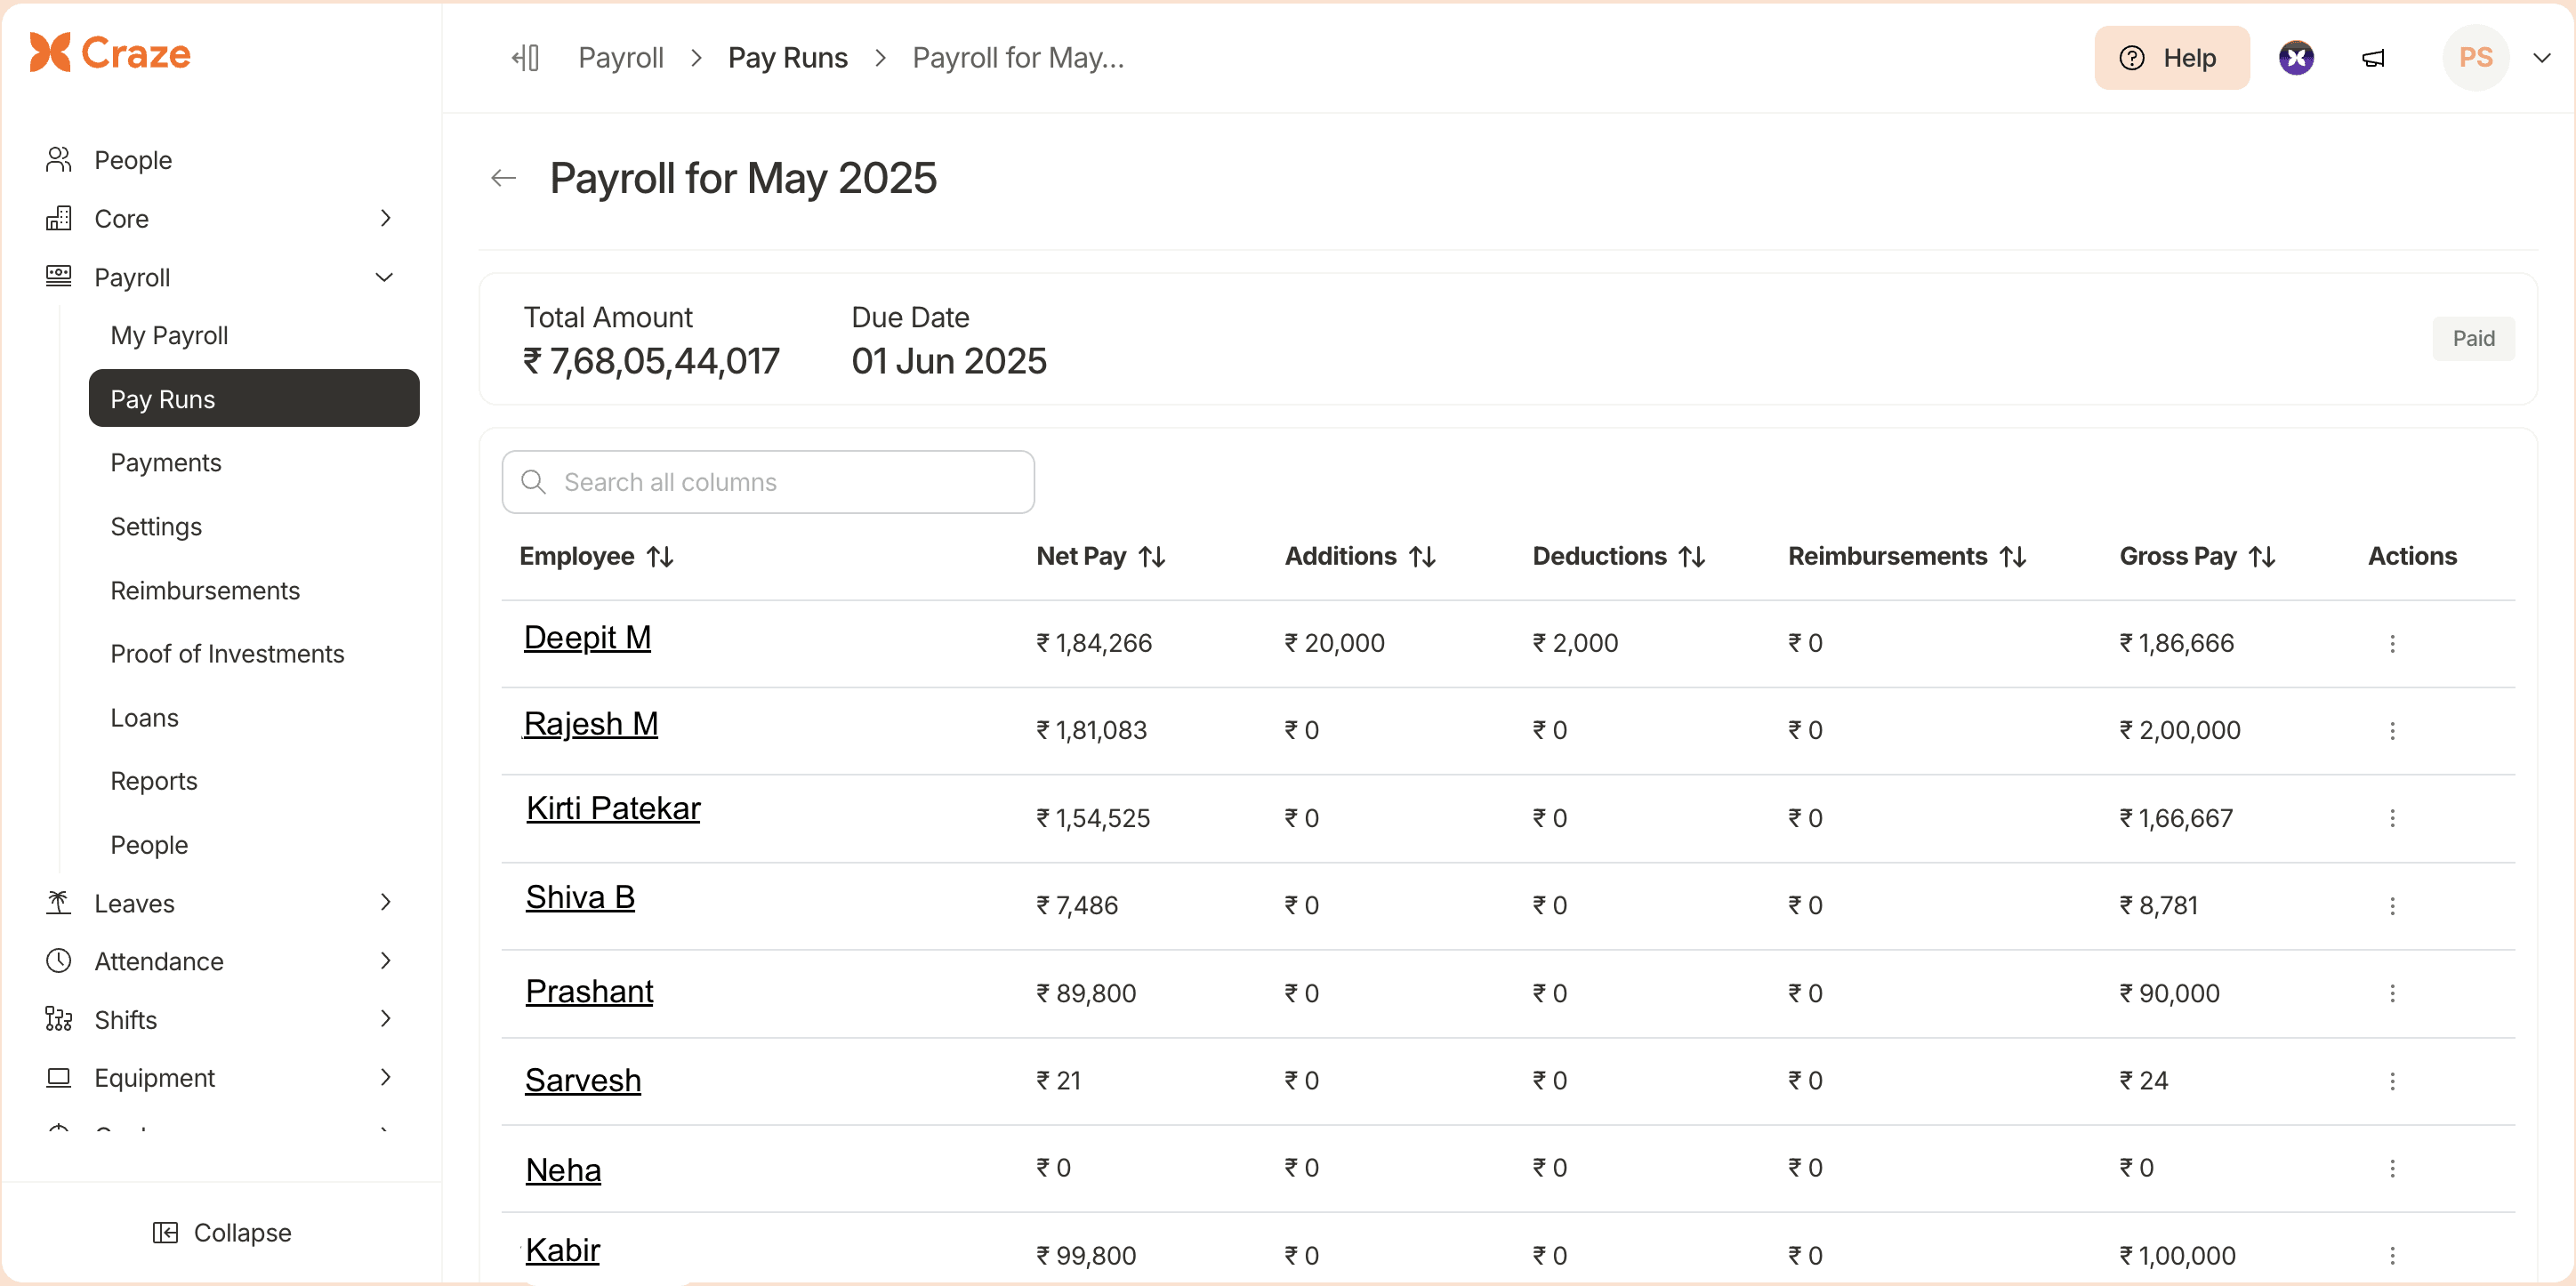Expand the Core section chevron

pyautogui.click(x=386, y=218)
